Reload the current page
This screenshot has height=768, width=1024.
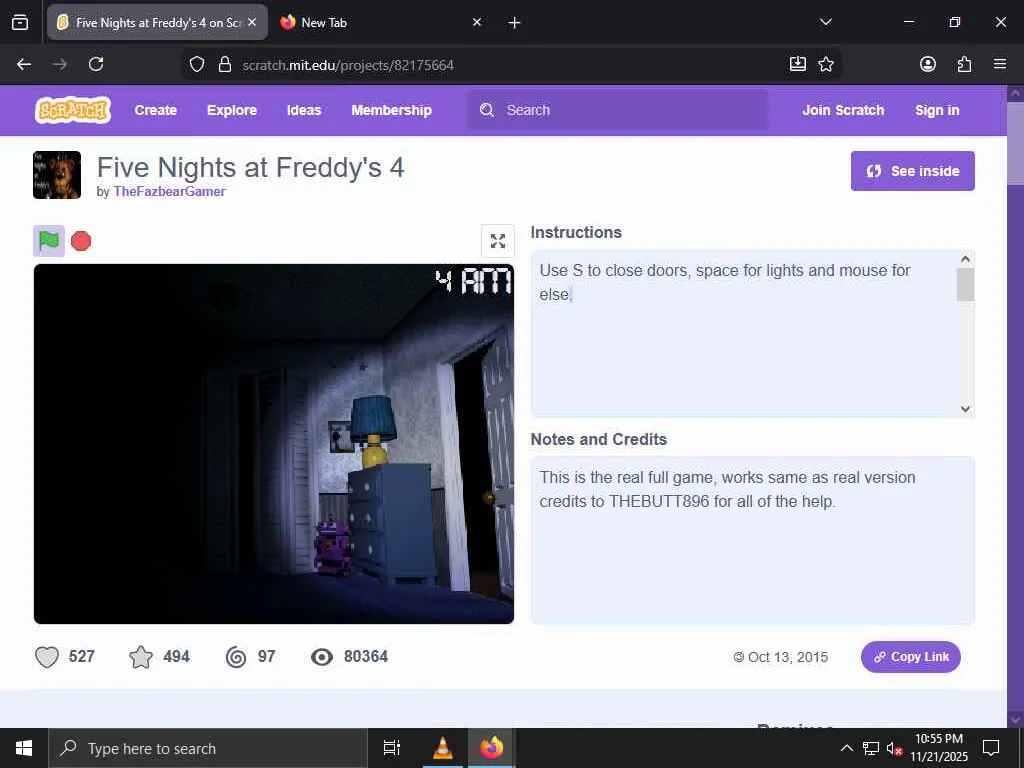(96, 64)
